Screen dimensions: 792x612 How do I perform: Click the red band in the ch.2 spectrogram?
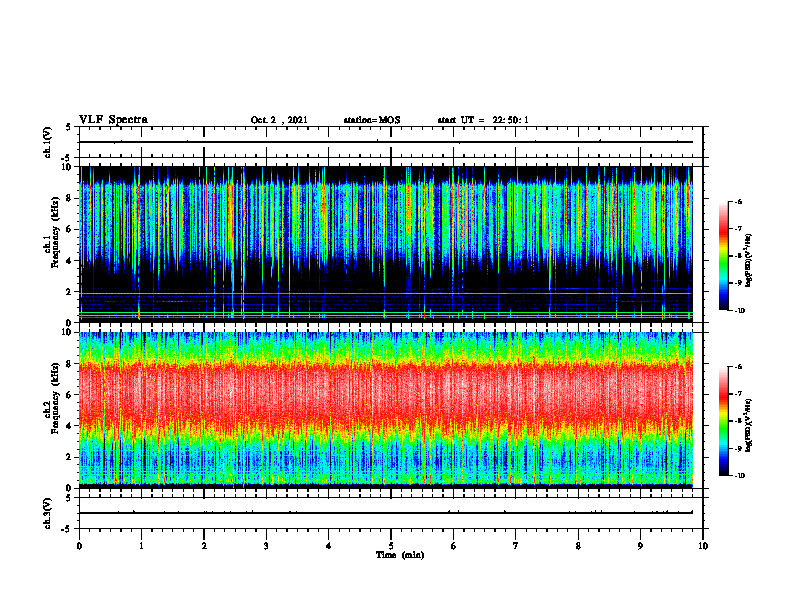pyautogui.click(x=386, y=394)
